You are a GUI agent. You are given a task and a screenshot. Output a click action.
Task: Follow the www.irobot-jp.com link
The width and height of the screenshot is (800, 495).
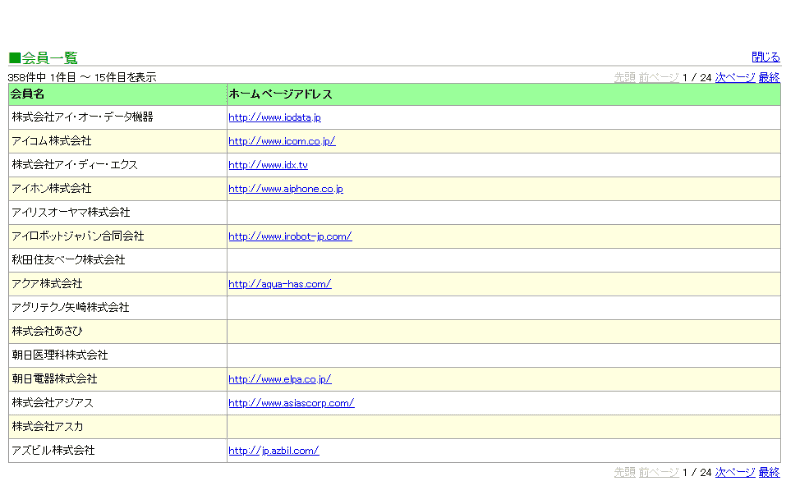tap(290, 236)
